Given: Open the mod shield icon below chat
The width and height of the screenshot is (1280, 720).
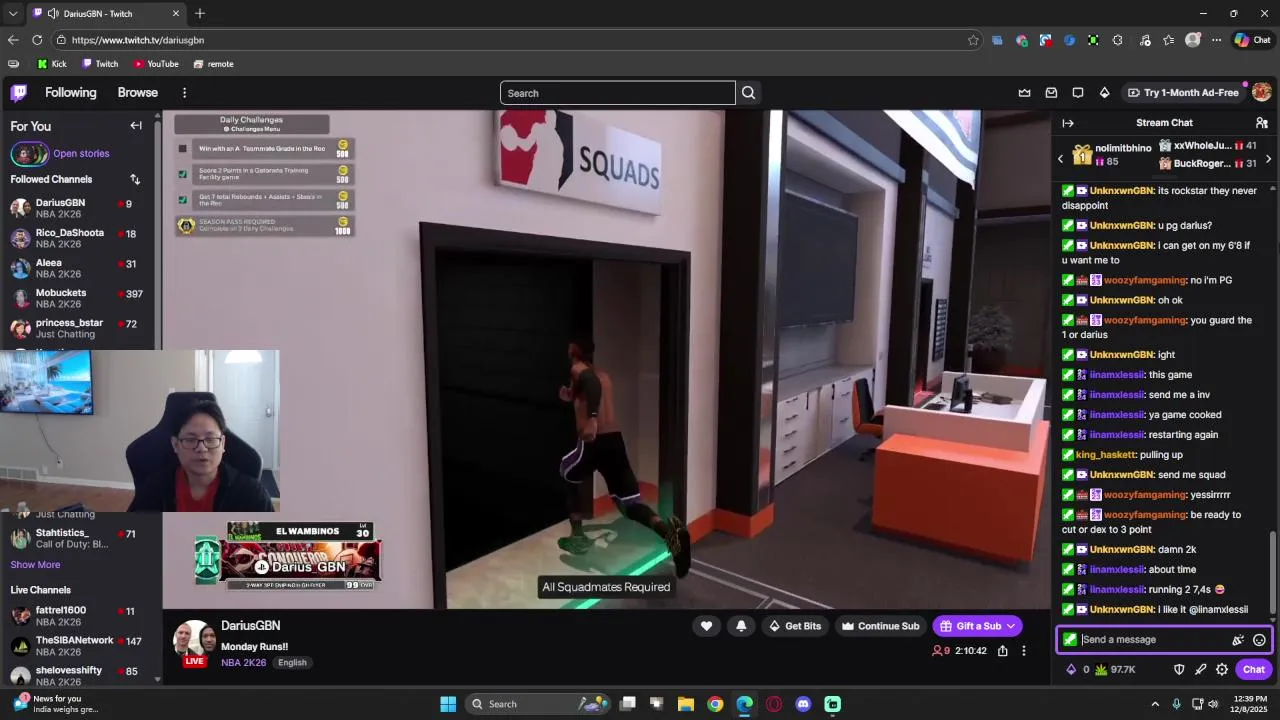Looking at the screenshot, I should click(1179, 670).
